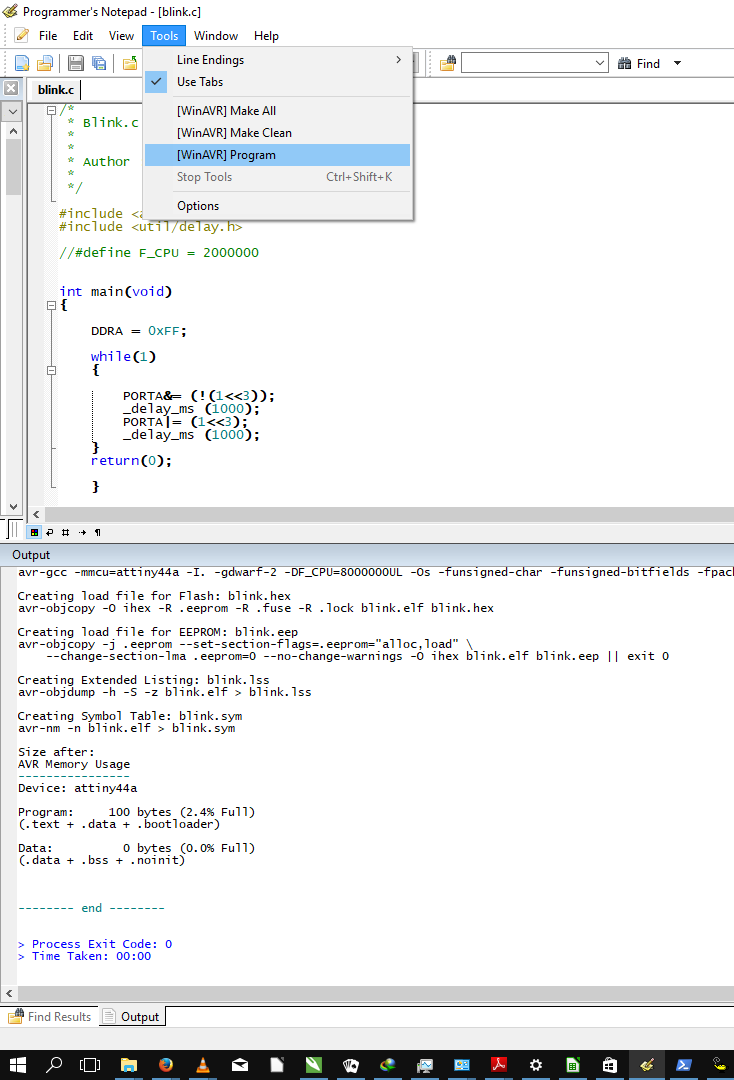The width and height of the screenshot is (734, 1080).
Task: Run [WinAVR] Make Clean
Action: click(x=277, y=133)
